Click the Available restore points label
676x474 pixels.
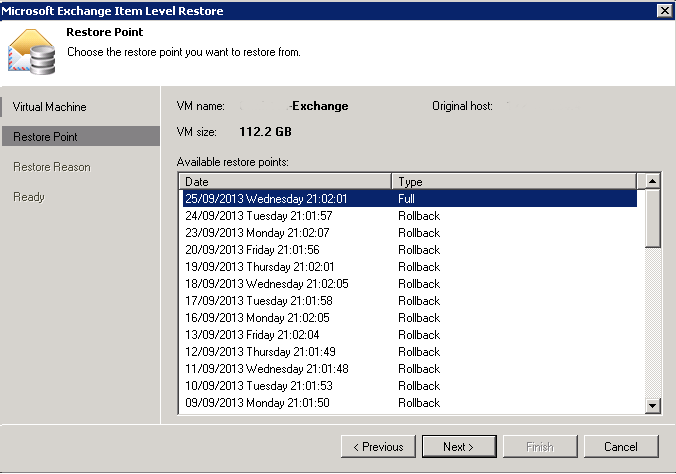click(x=232, y=162)
